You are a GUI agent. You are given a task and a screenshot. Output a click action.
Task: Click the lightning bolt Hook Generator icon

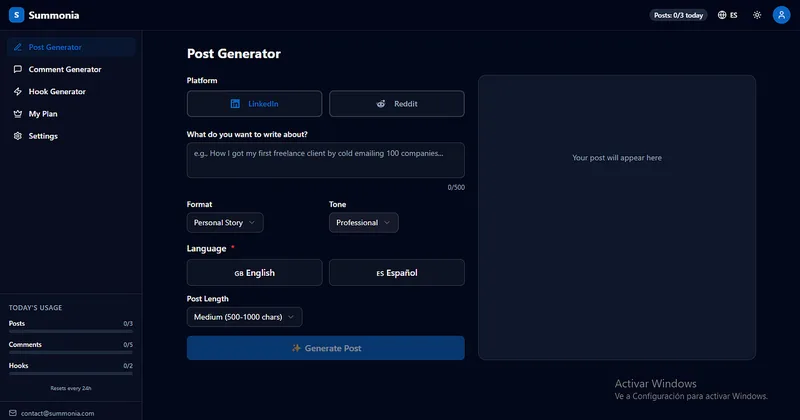coord(18,91)
